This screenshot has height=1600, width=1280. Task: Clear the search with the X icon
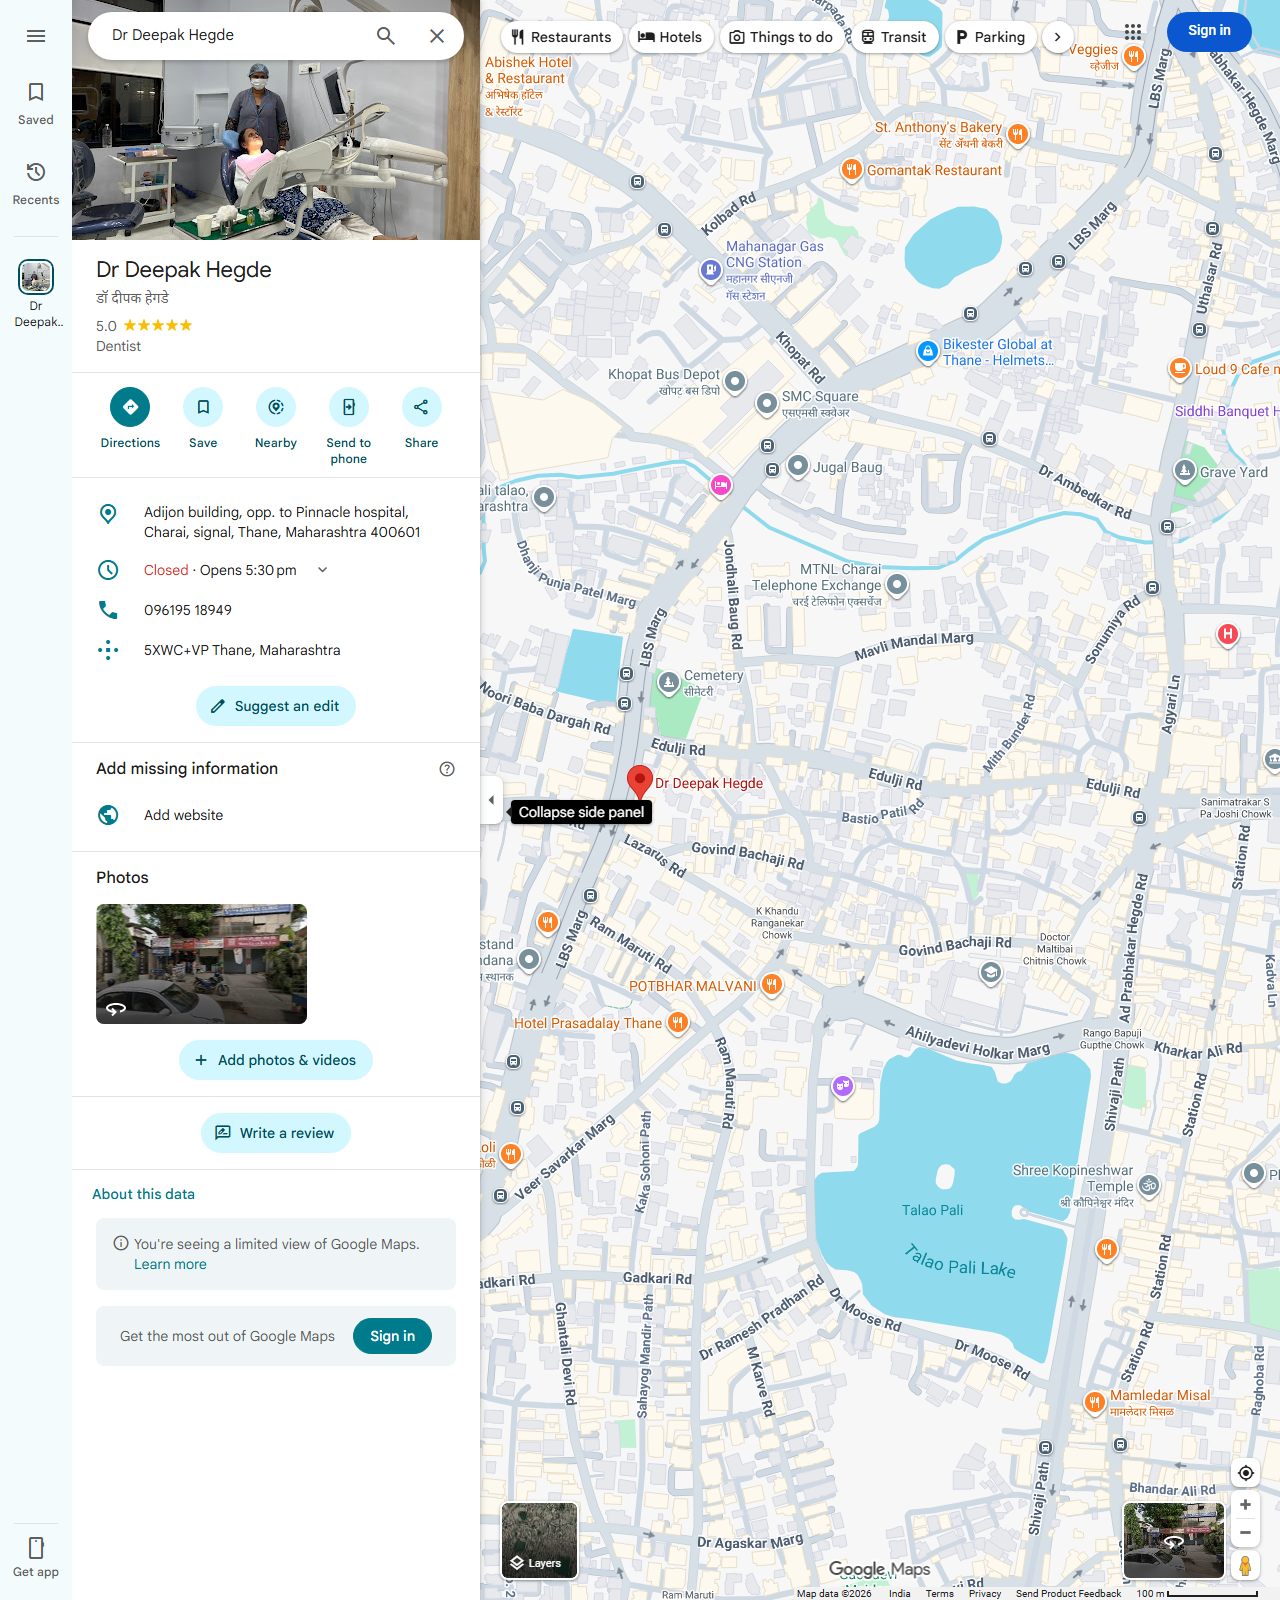[437, 36]
